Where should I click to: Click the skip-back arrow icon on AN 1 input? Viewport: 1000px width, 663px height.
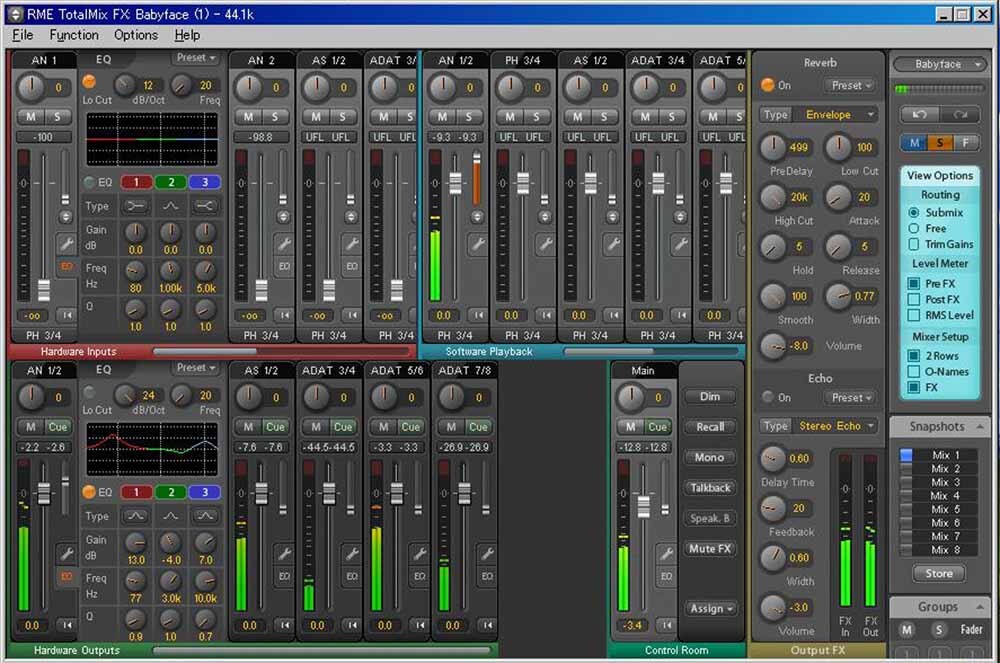click(66, 315)
